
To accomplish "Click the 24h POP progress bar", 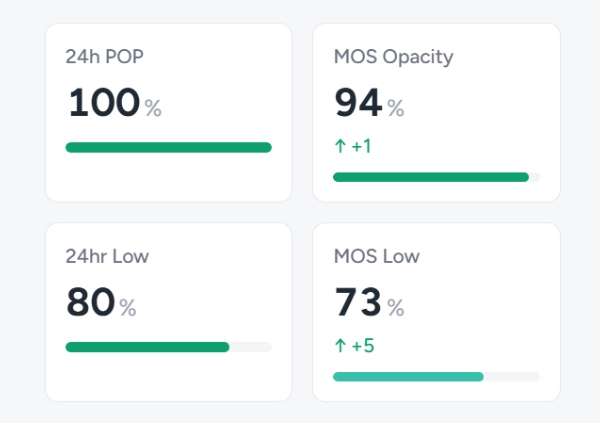I will 168,147.
